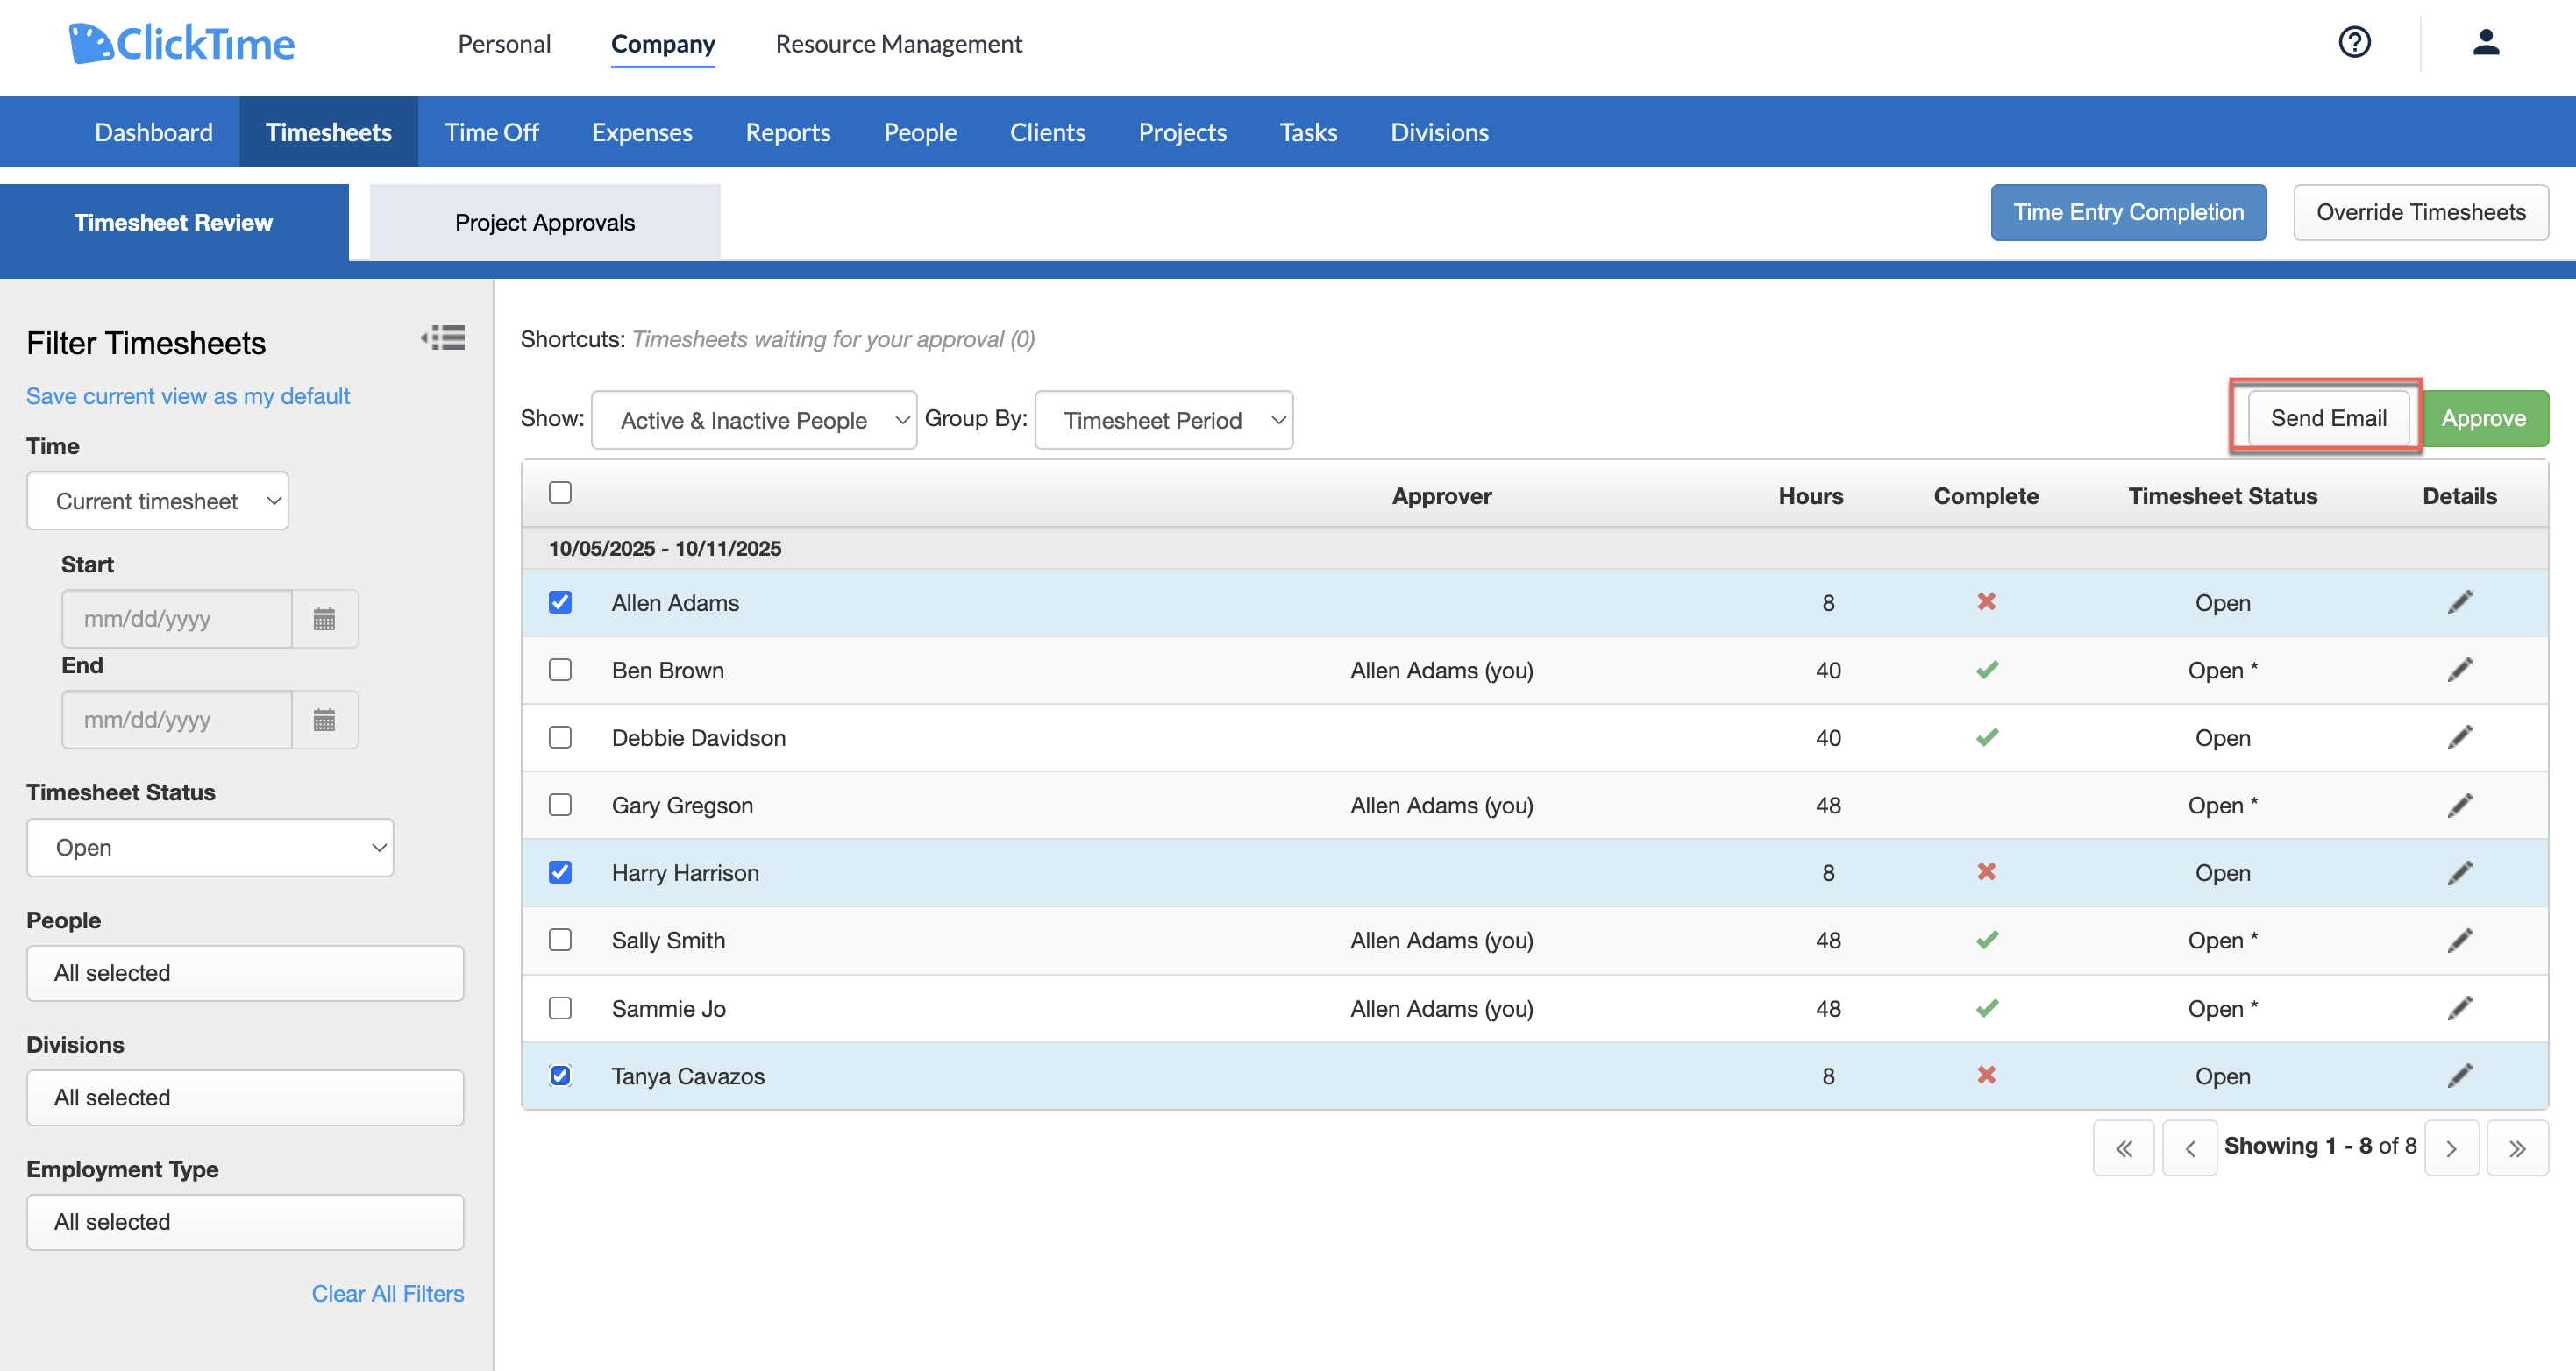Viewport: 2576px width, 1371px height.
Task: Check the Ben Brown row checkbox
Action: [560, 670]
